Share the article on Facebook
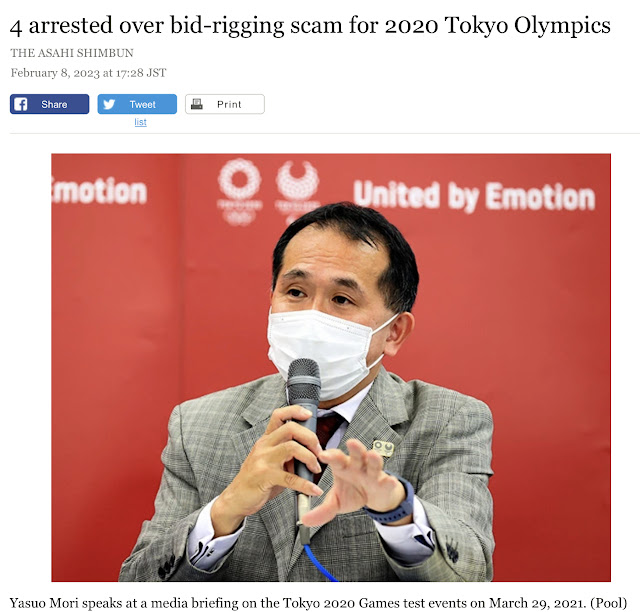The width and height of the screenshot is (640, 612). [49, 104]
